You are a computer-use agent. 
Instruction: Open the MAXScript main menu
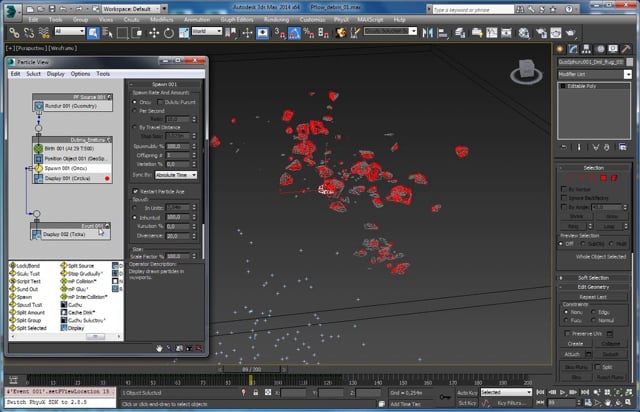[x=370, y=20]
